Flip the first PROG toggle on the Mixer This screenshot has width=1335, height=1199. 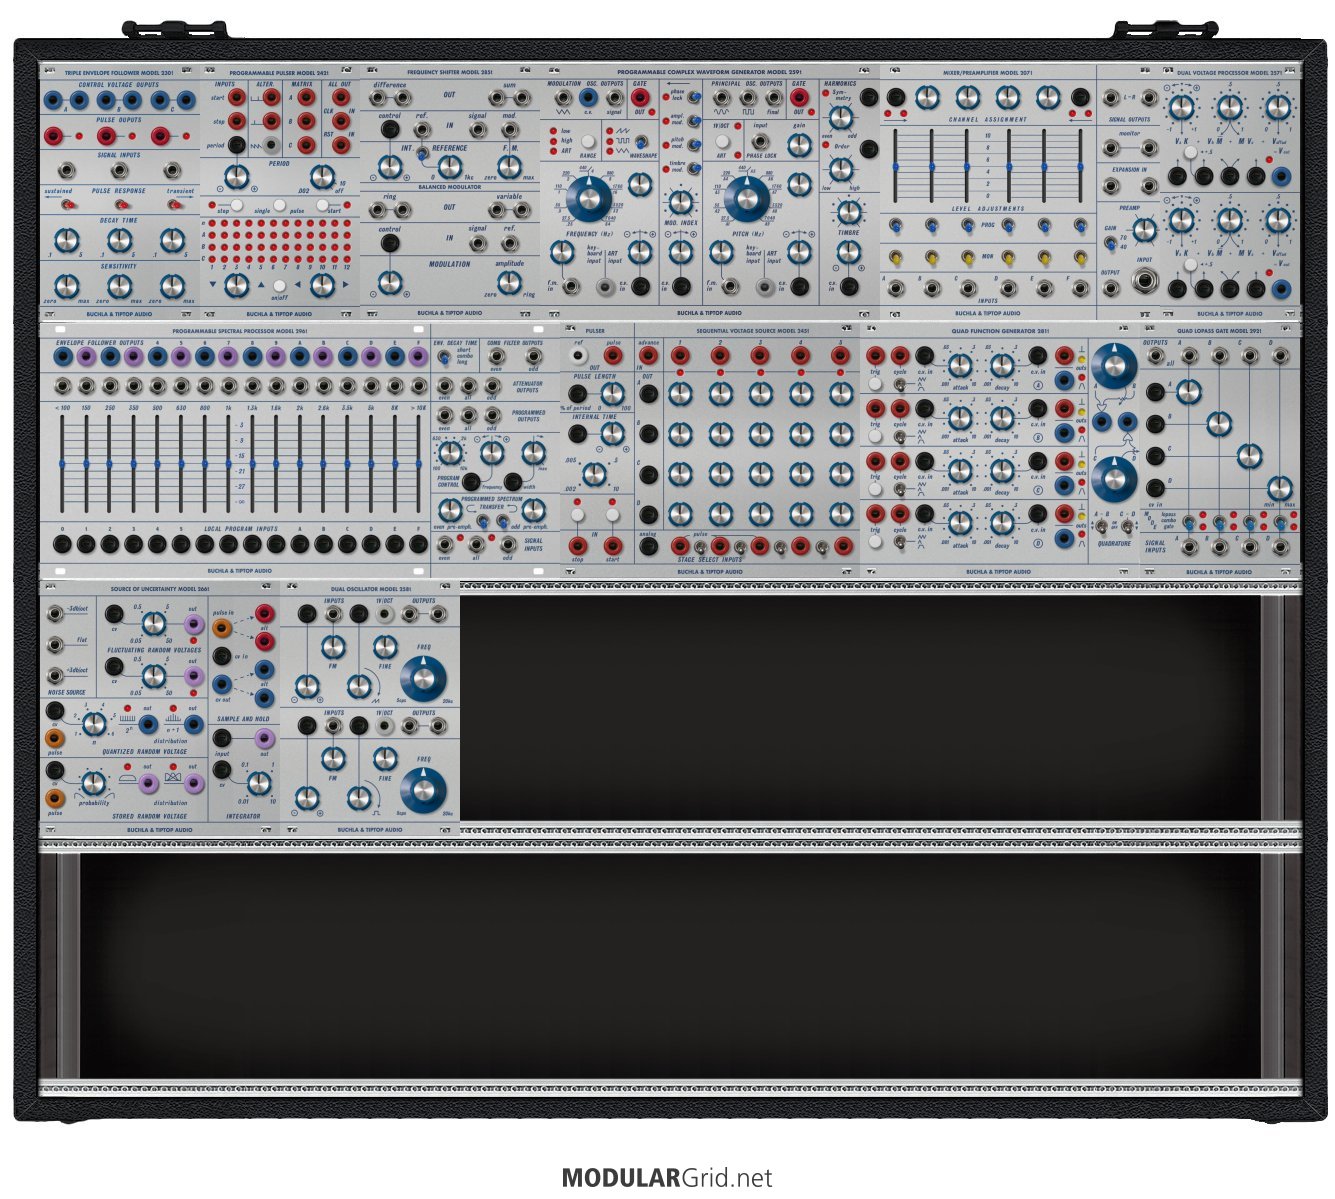click(x=898, y=226)
